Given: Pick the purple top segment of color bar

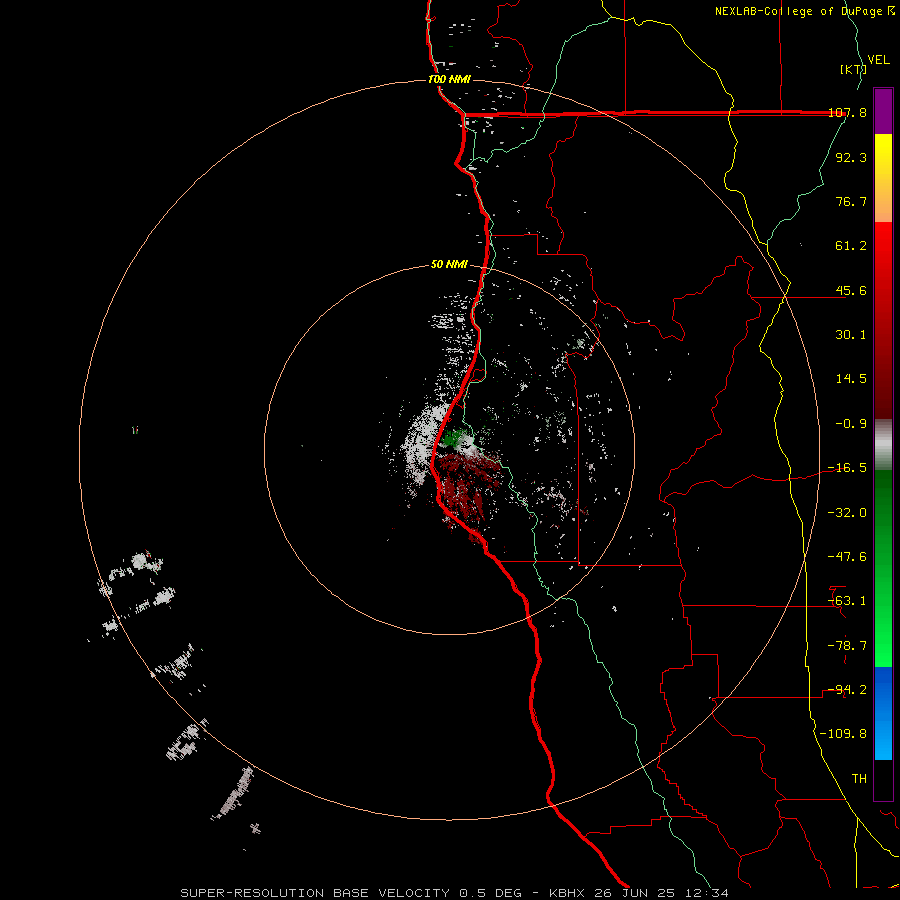Looking at the screenshot, I should click(883, 111).
